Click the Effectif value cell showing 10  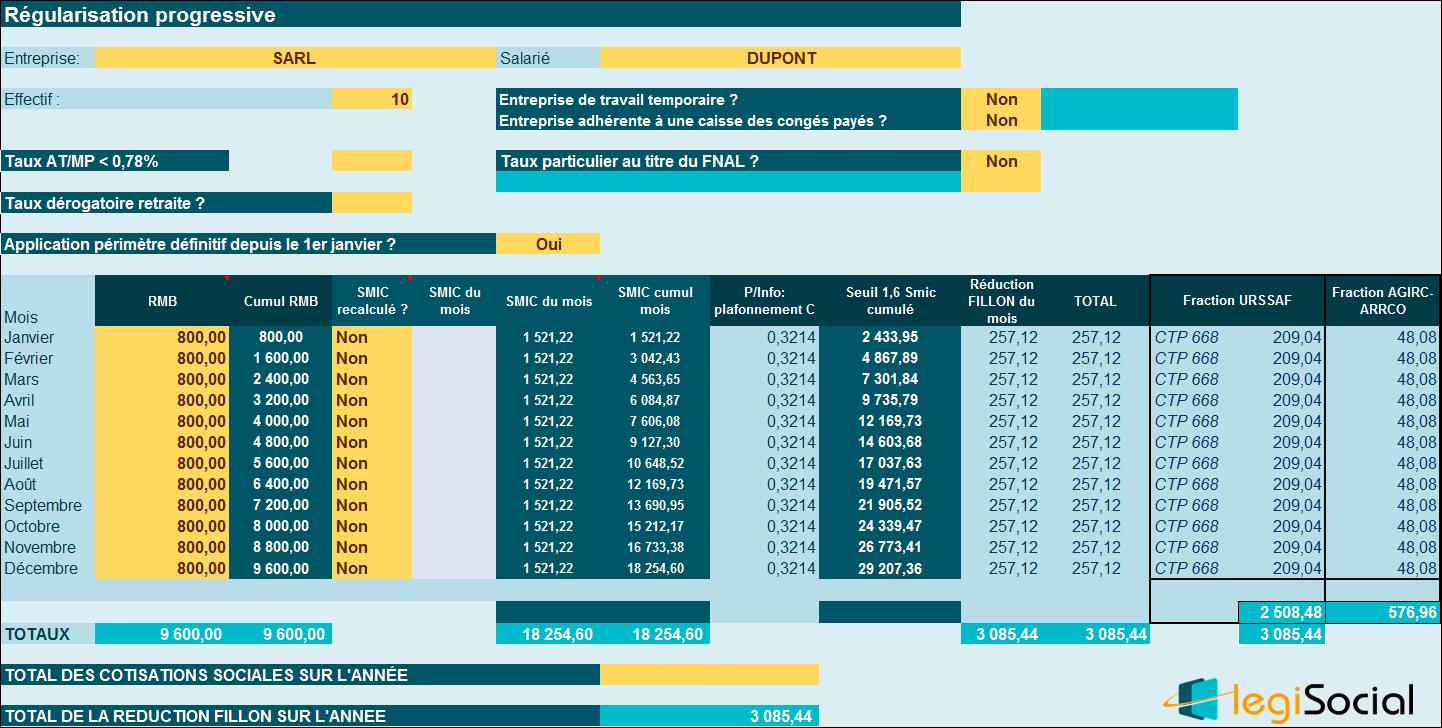[x=371, y=99]
